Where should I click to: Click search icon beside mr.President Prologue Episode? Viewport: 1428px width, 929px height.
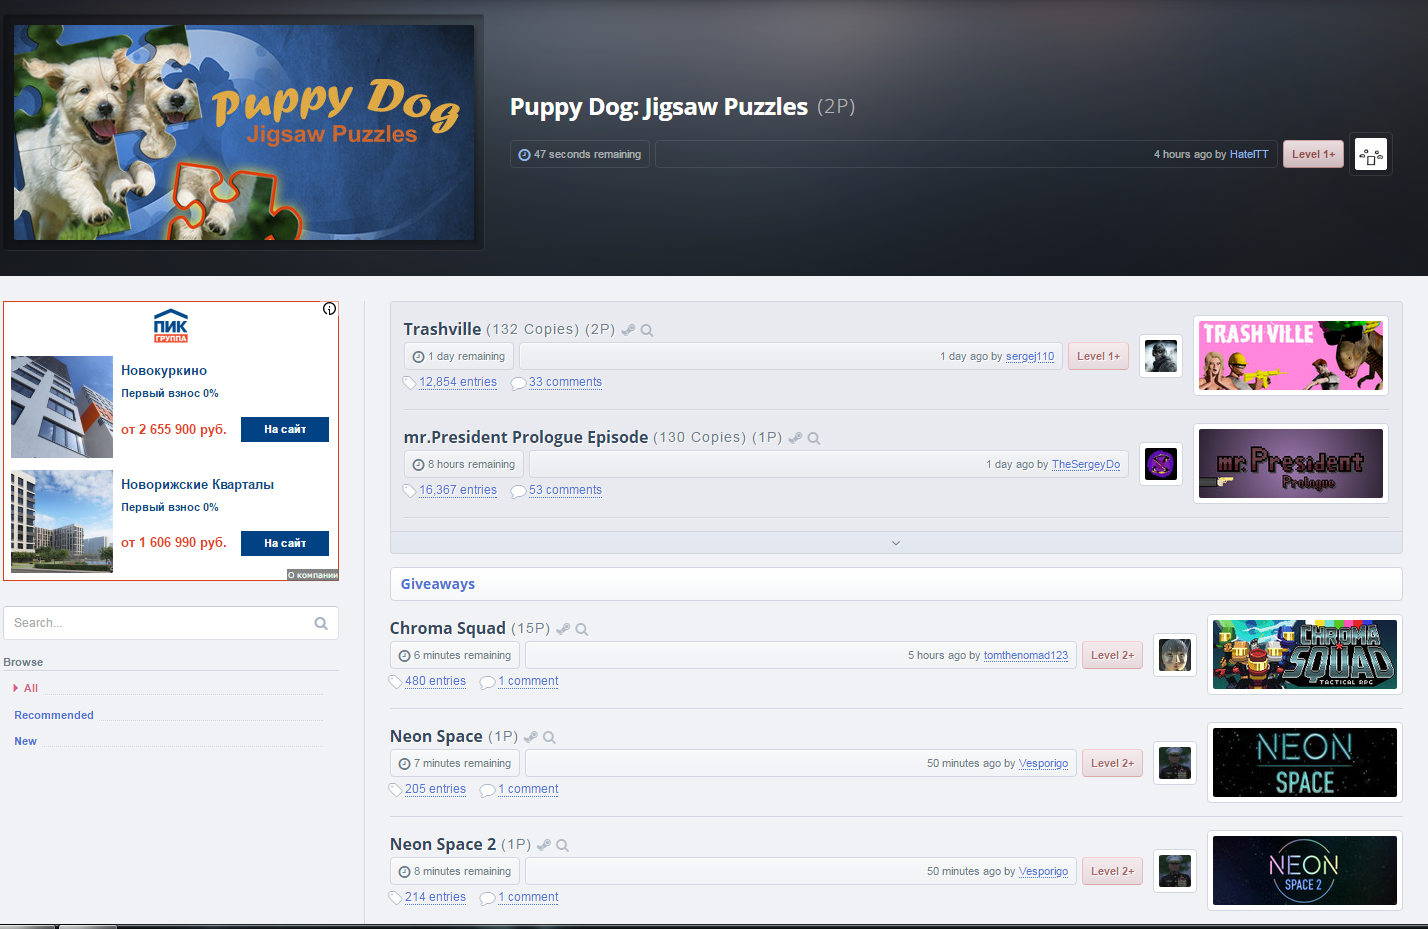pyautogui.click(x=814, y=438)
